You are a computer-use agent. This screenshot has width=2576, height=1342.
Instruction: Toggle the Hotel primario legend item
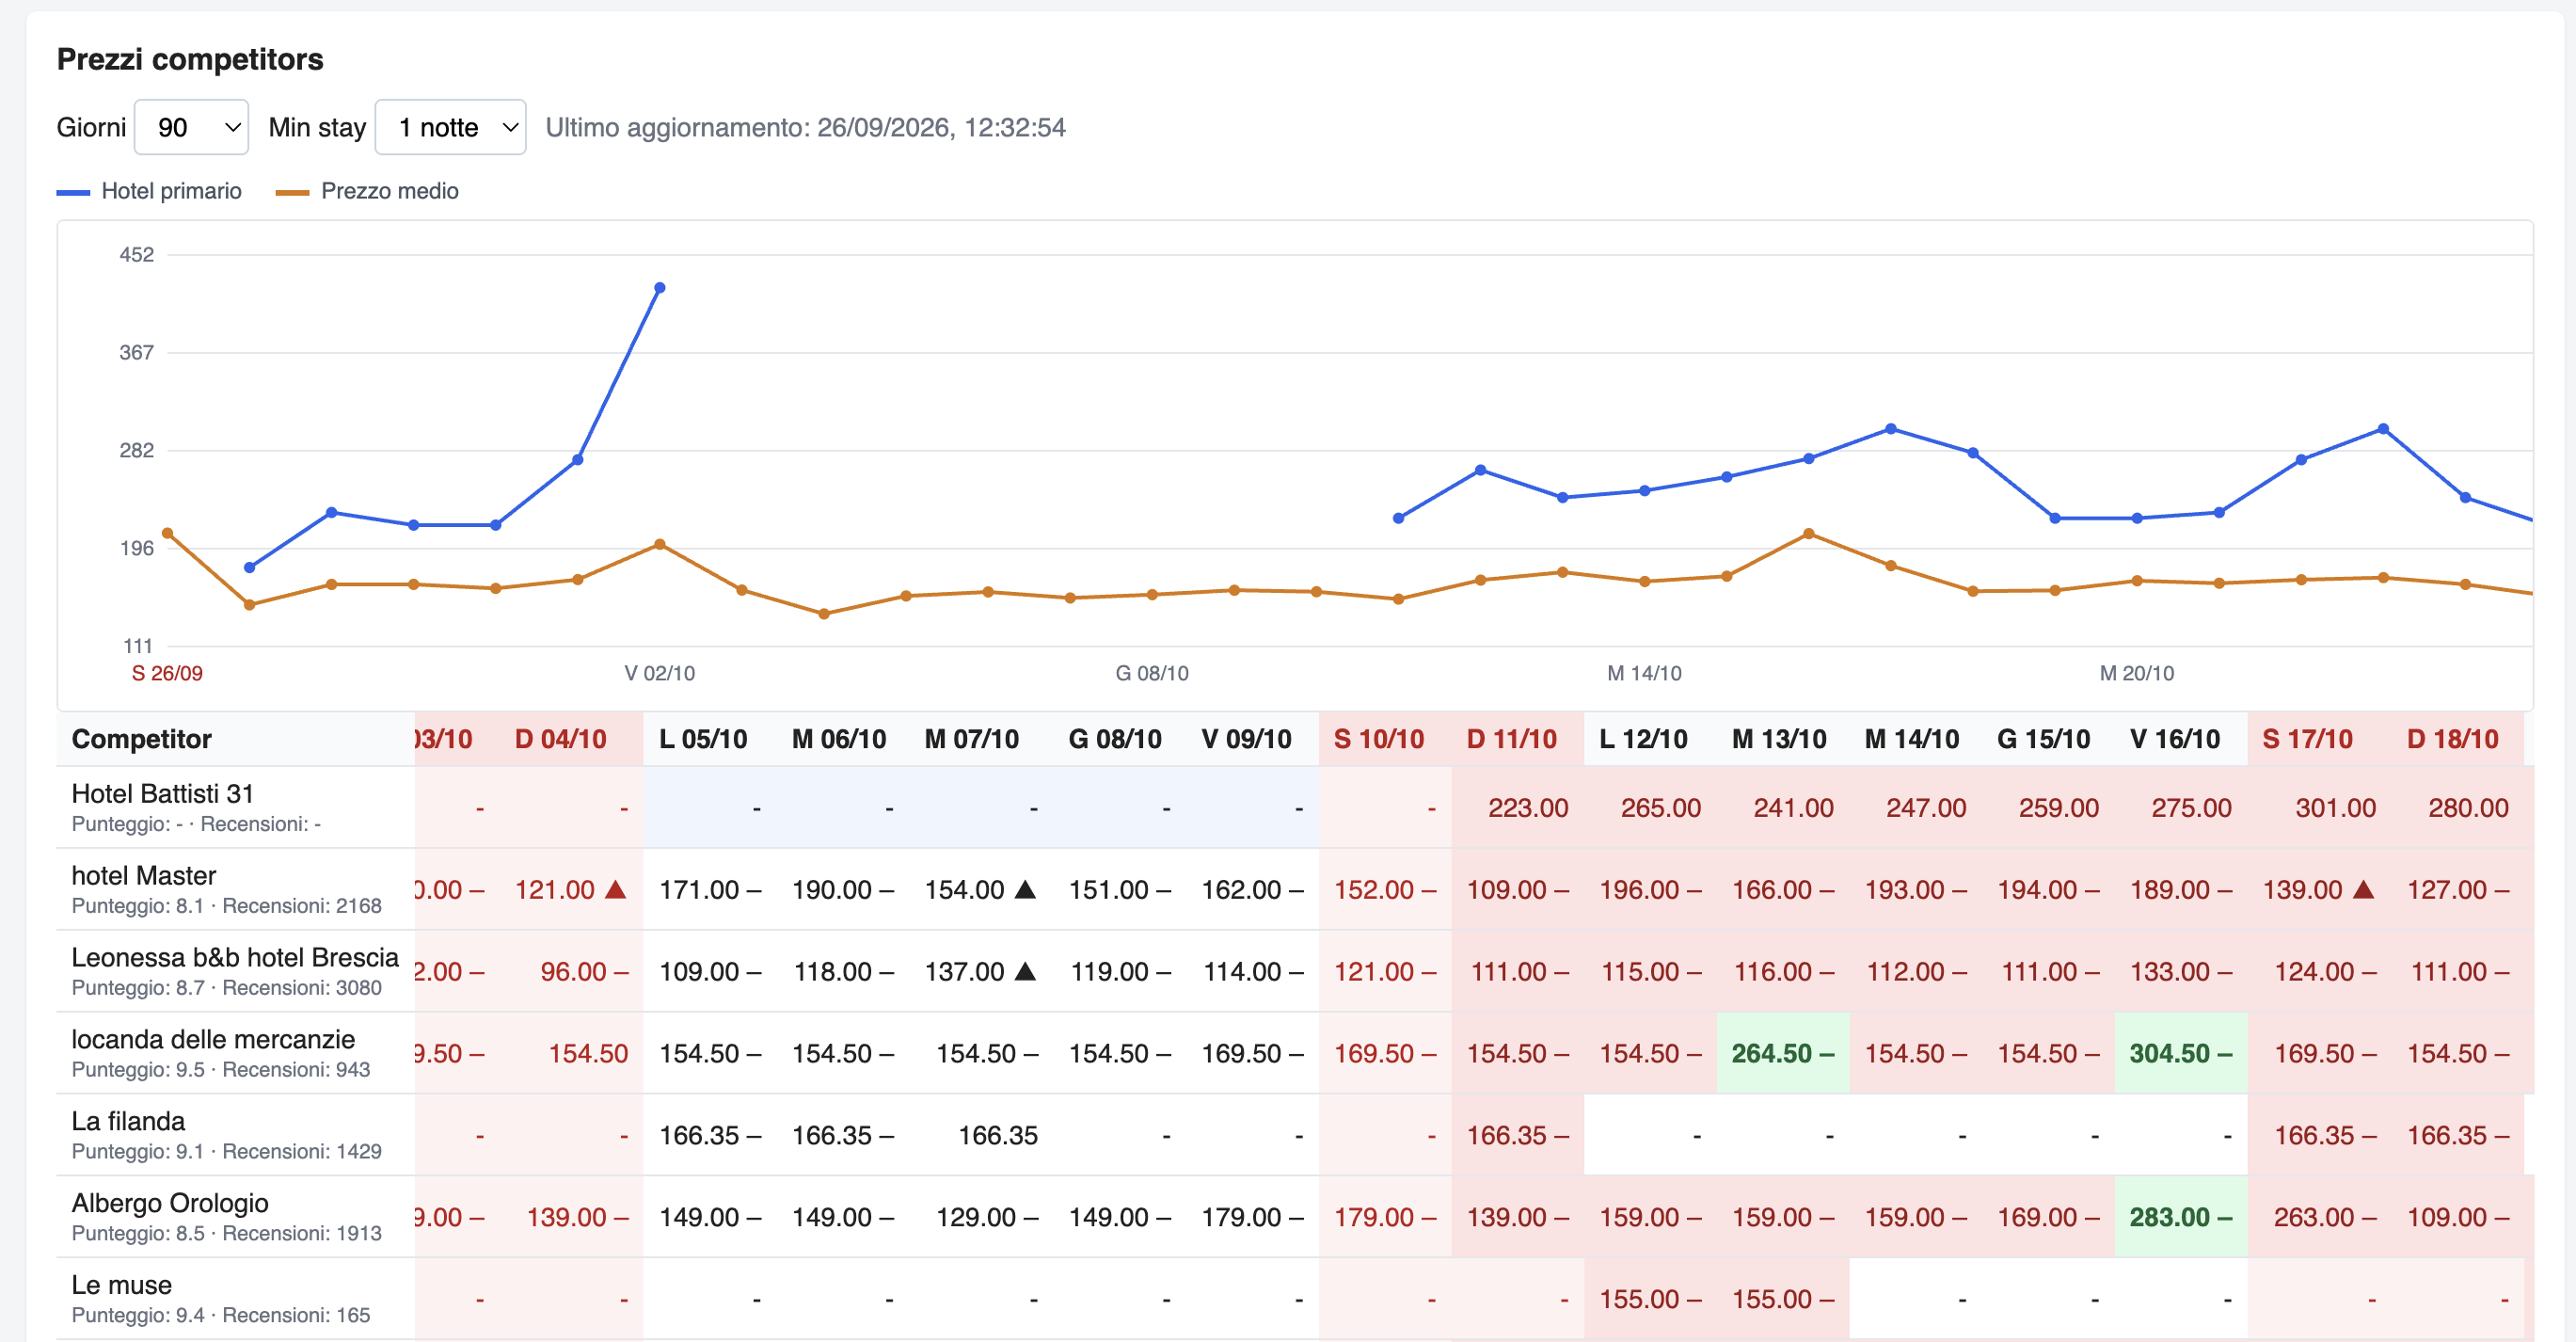pos(149,191)
